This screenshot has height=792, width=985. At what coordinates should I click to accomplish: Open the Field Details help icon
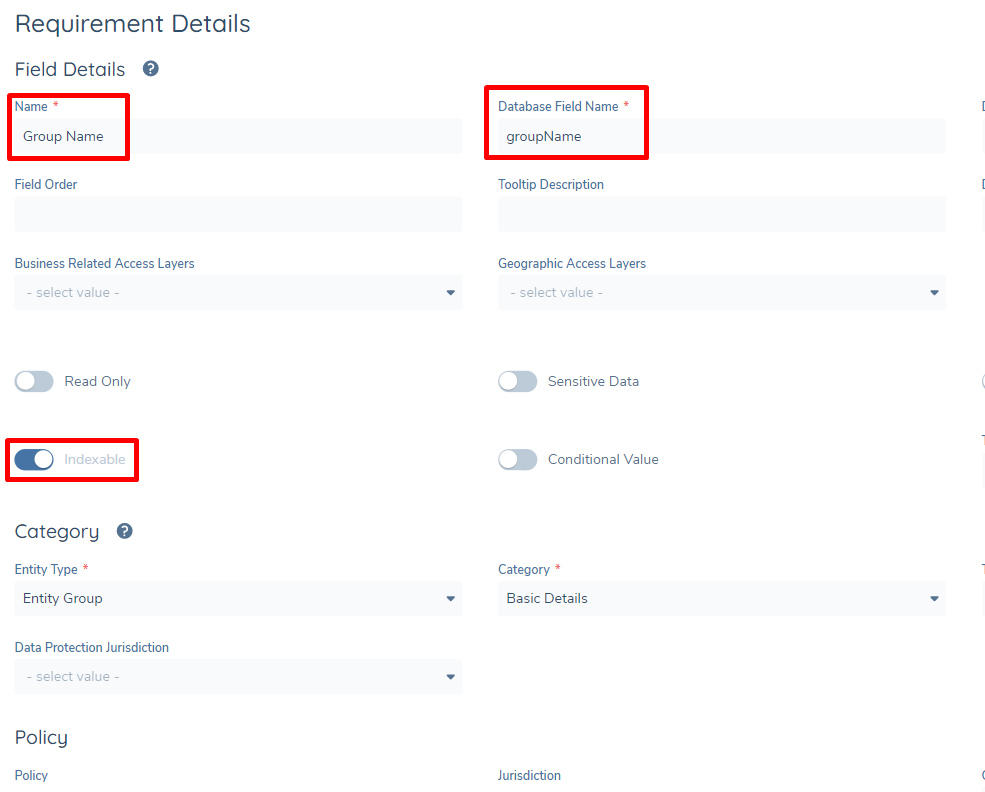pyautogui.click(x=150, y=69)
